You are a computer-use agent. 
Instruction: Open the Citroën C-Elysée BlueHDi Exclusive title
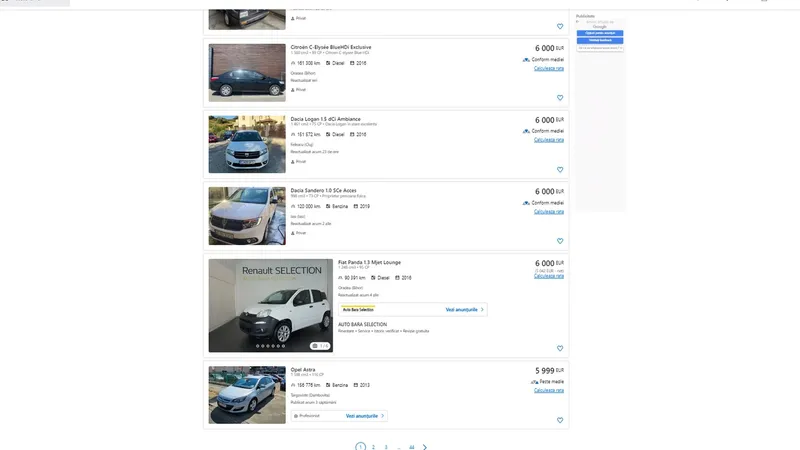tap(331, 47)
